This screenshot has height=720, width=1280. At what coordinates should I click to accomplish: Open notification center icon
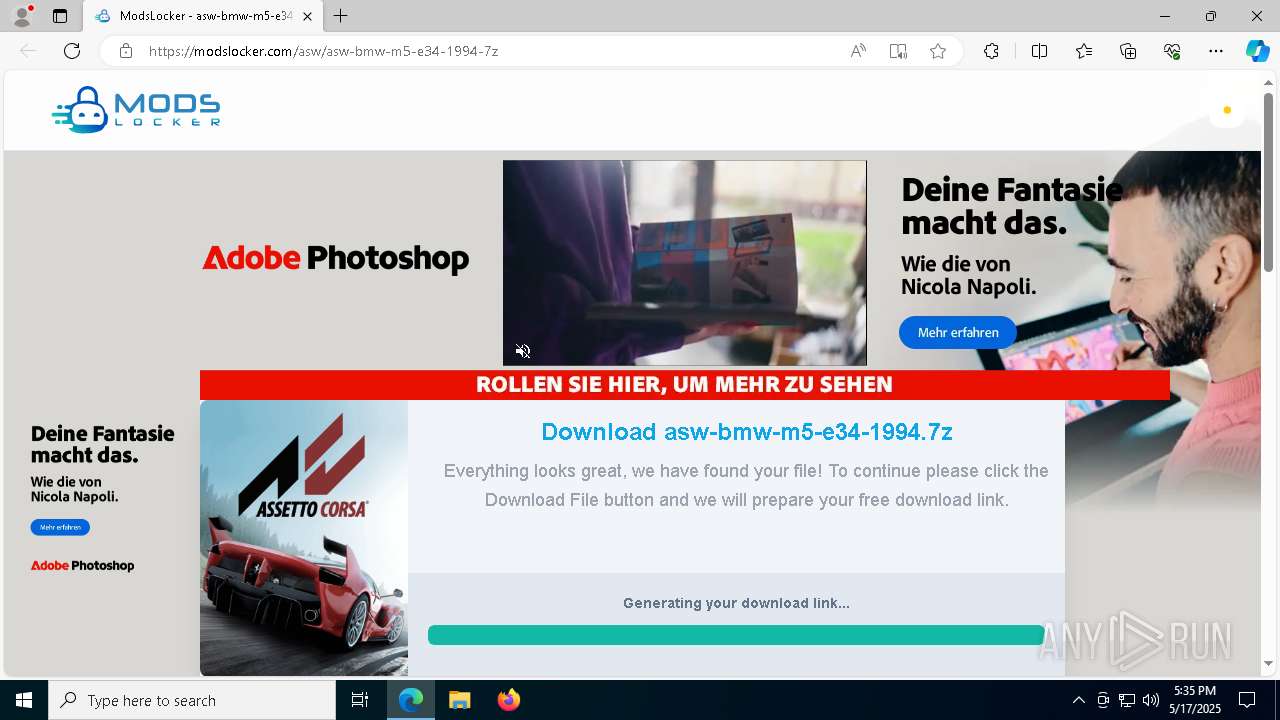click(1247, 700)
